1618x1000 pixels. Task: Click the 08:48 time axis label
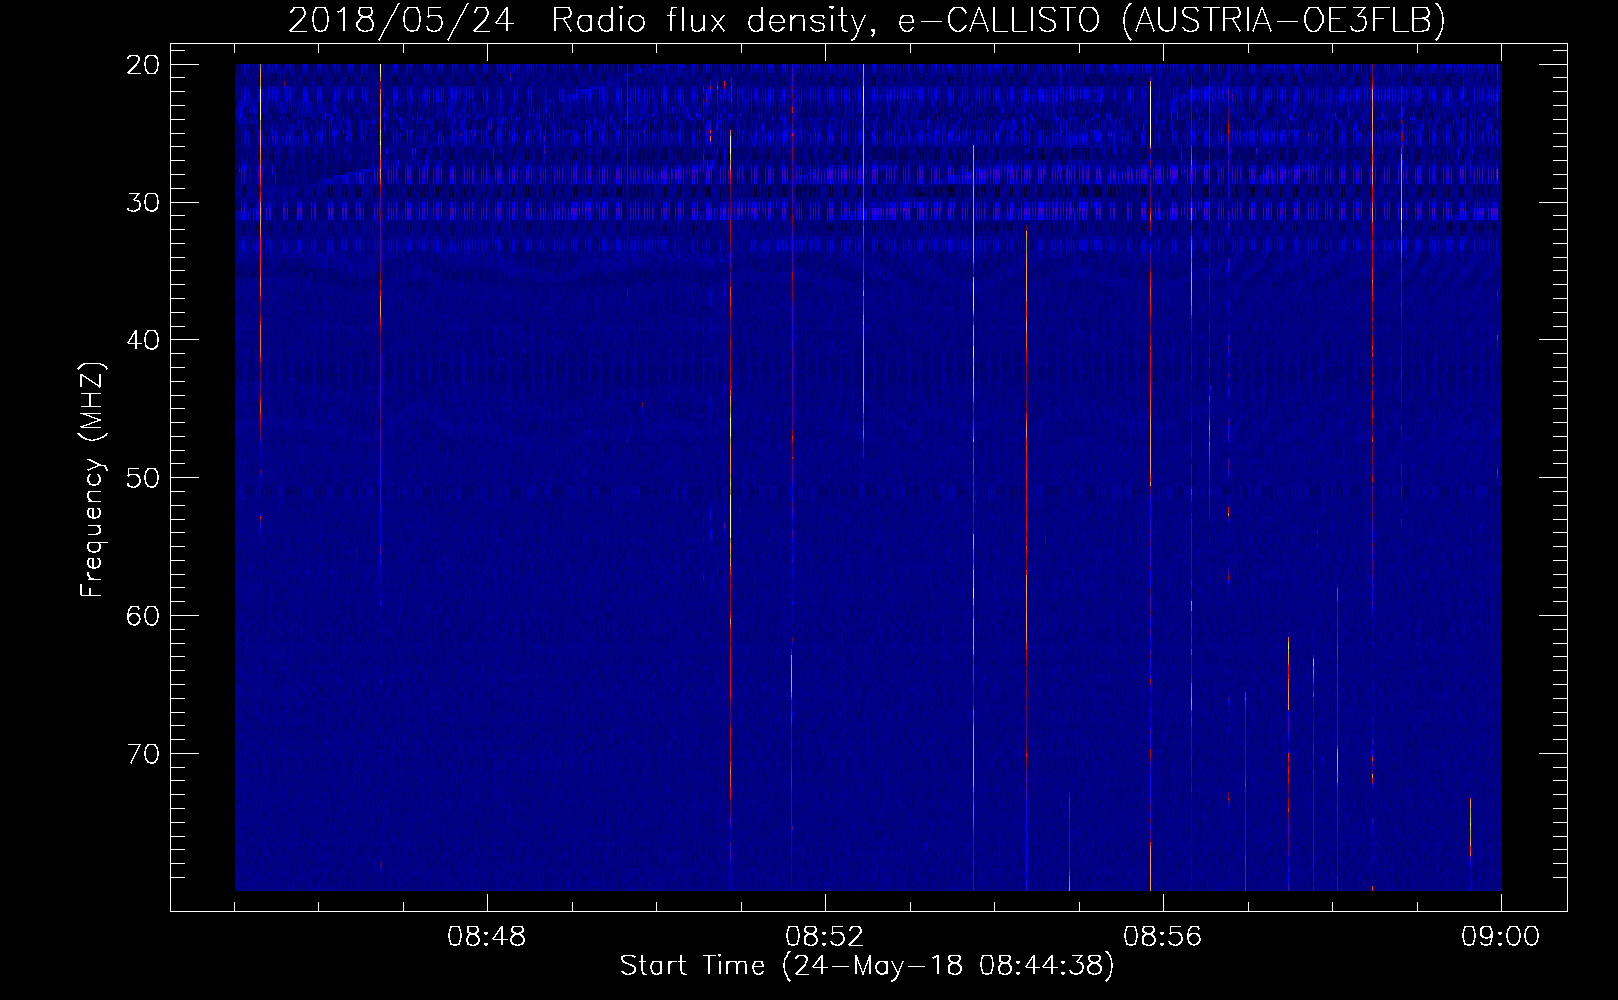(x=487, y=938)
